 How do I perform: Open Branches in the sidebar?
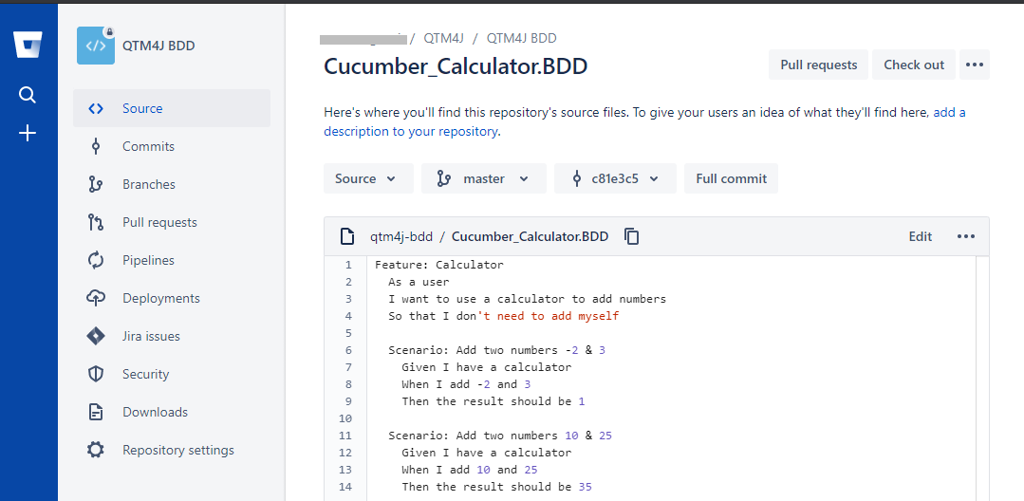click(172, 184)
